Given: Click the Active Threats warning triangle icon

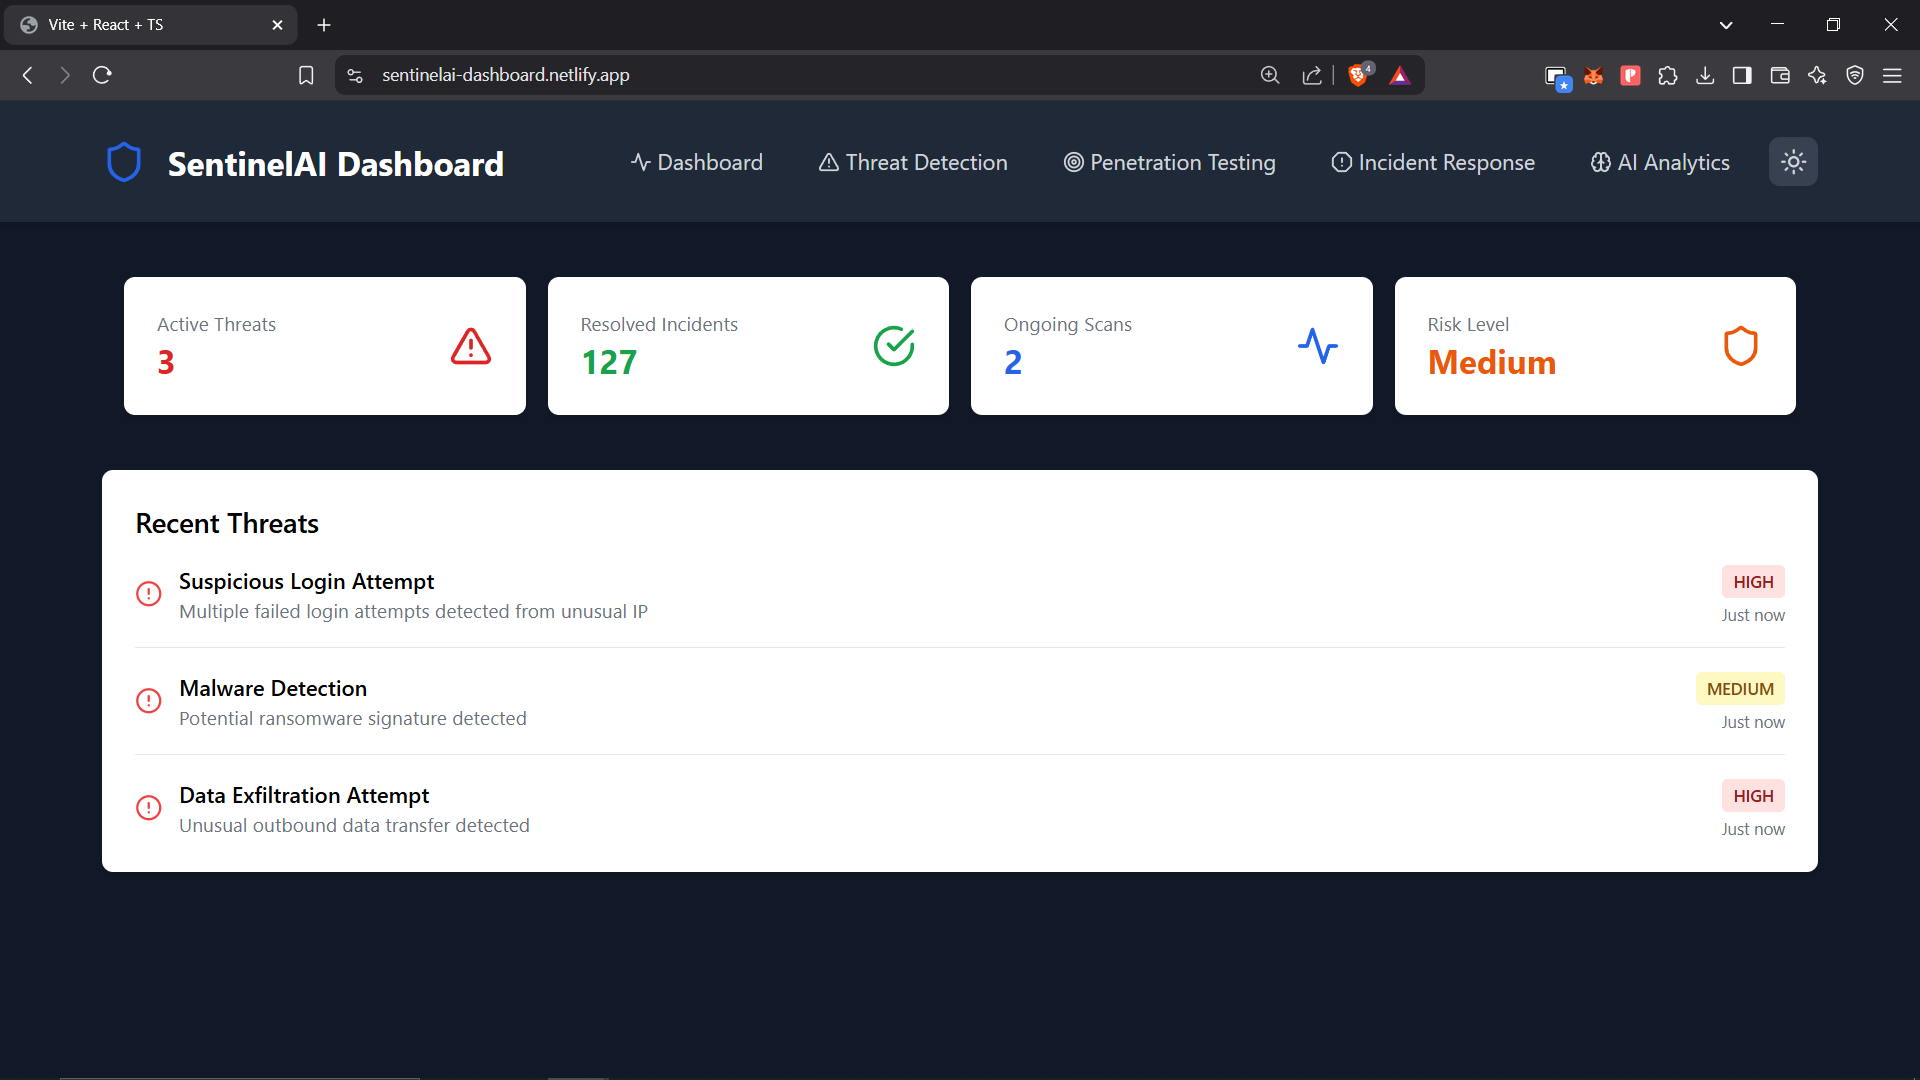Looking at the screenshot, I should [470, 346].
